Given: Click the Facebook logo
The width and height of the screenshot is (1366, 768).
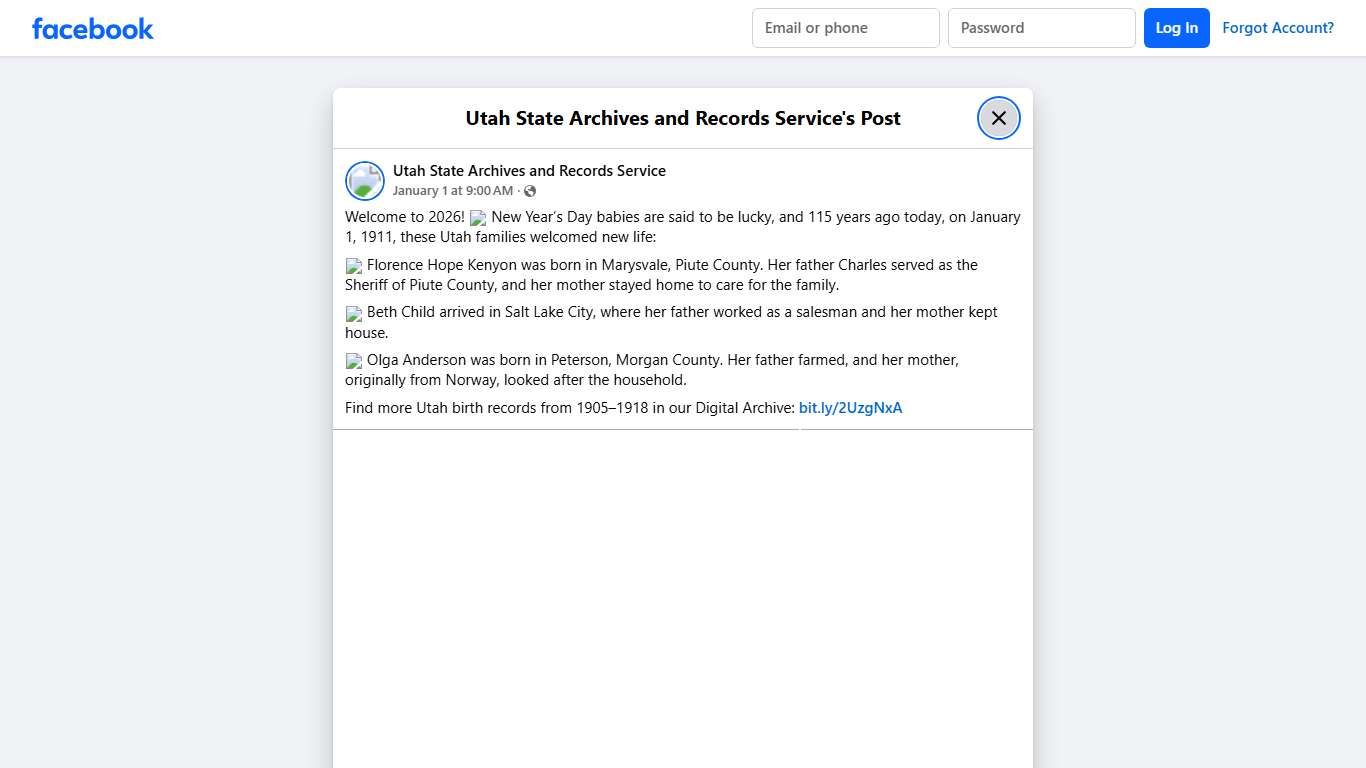Looking at the screenshot, I should click(x=93, y=28).
